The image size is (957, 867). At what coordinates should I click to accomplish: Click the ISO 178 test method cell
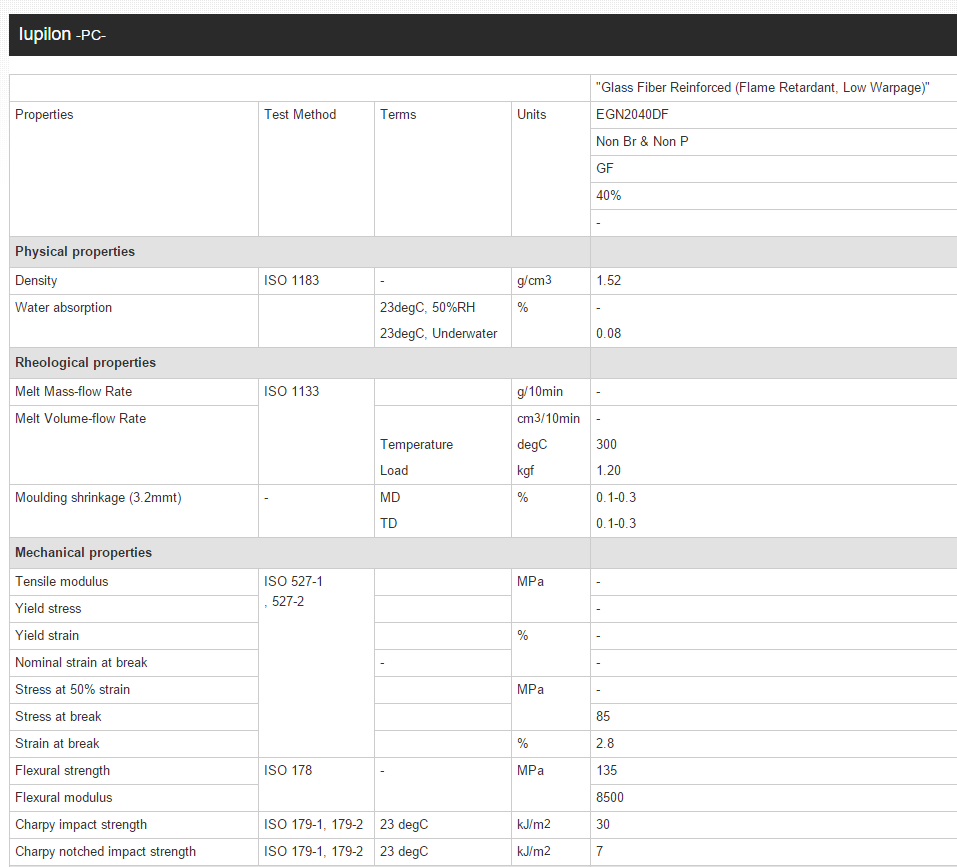tap(288, 771)
